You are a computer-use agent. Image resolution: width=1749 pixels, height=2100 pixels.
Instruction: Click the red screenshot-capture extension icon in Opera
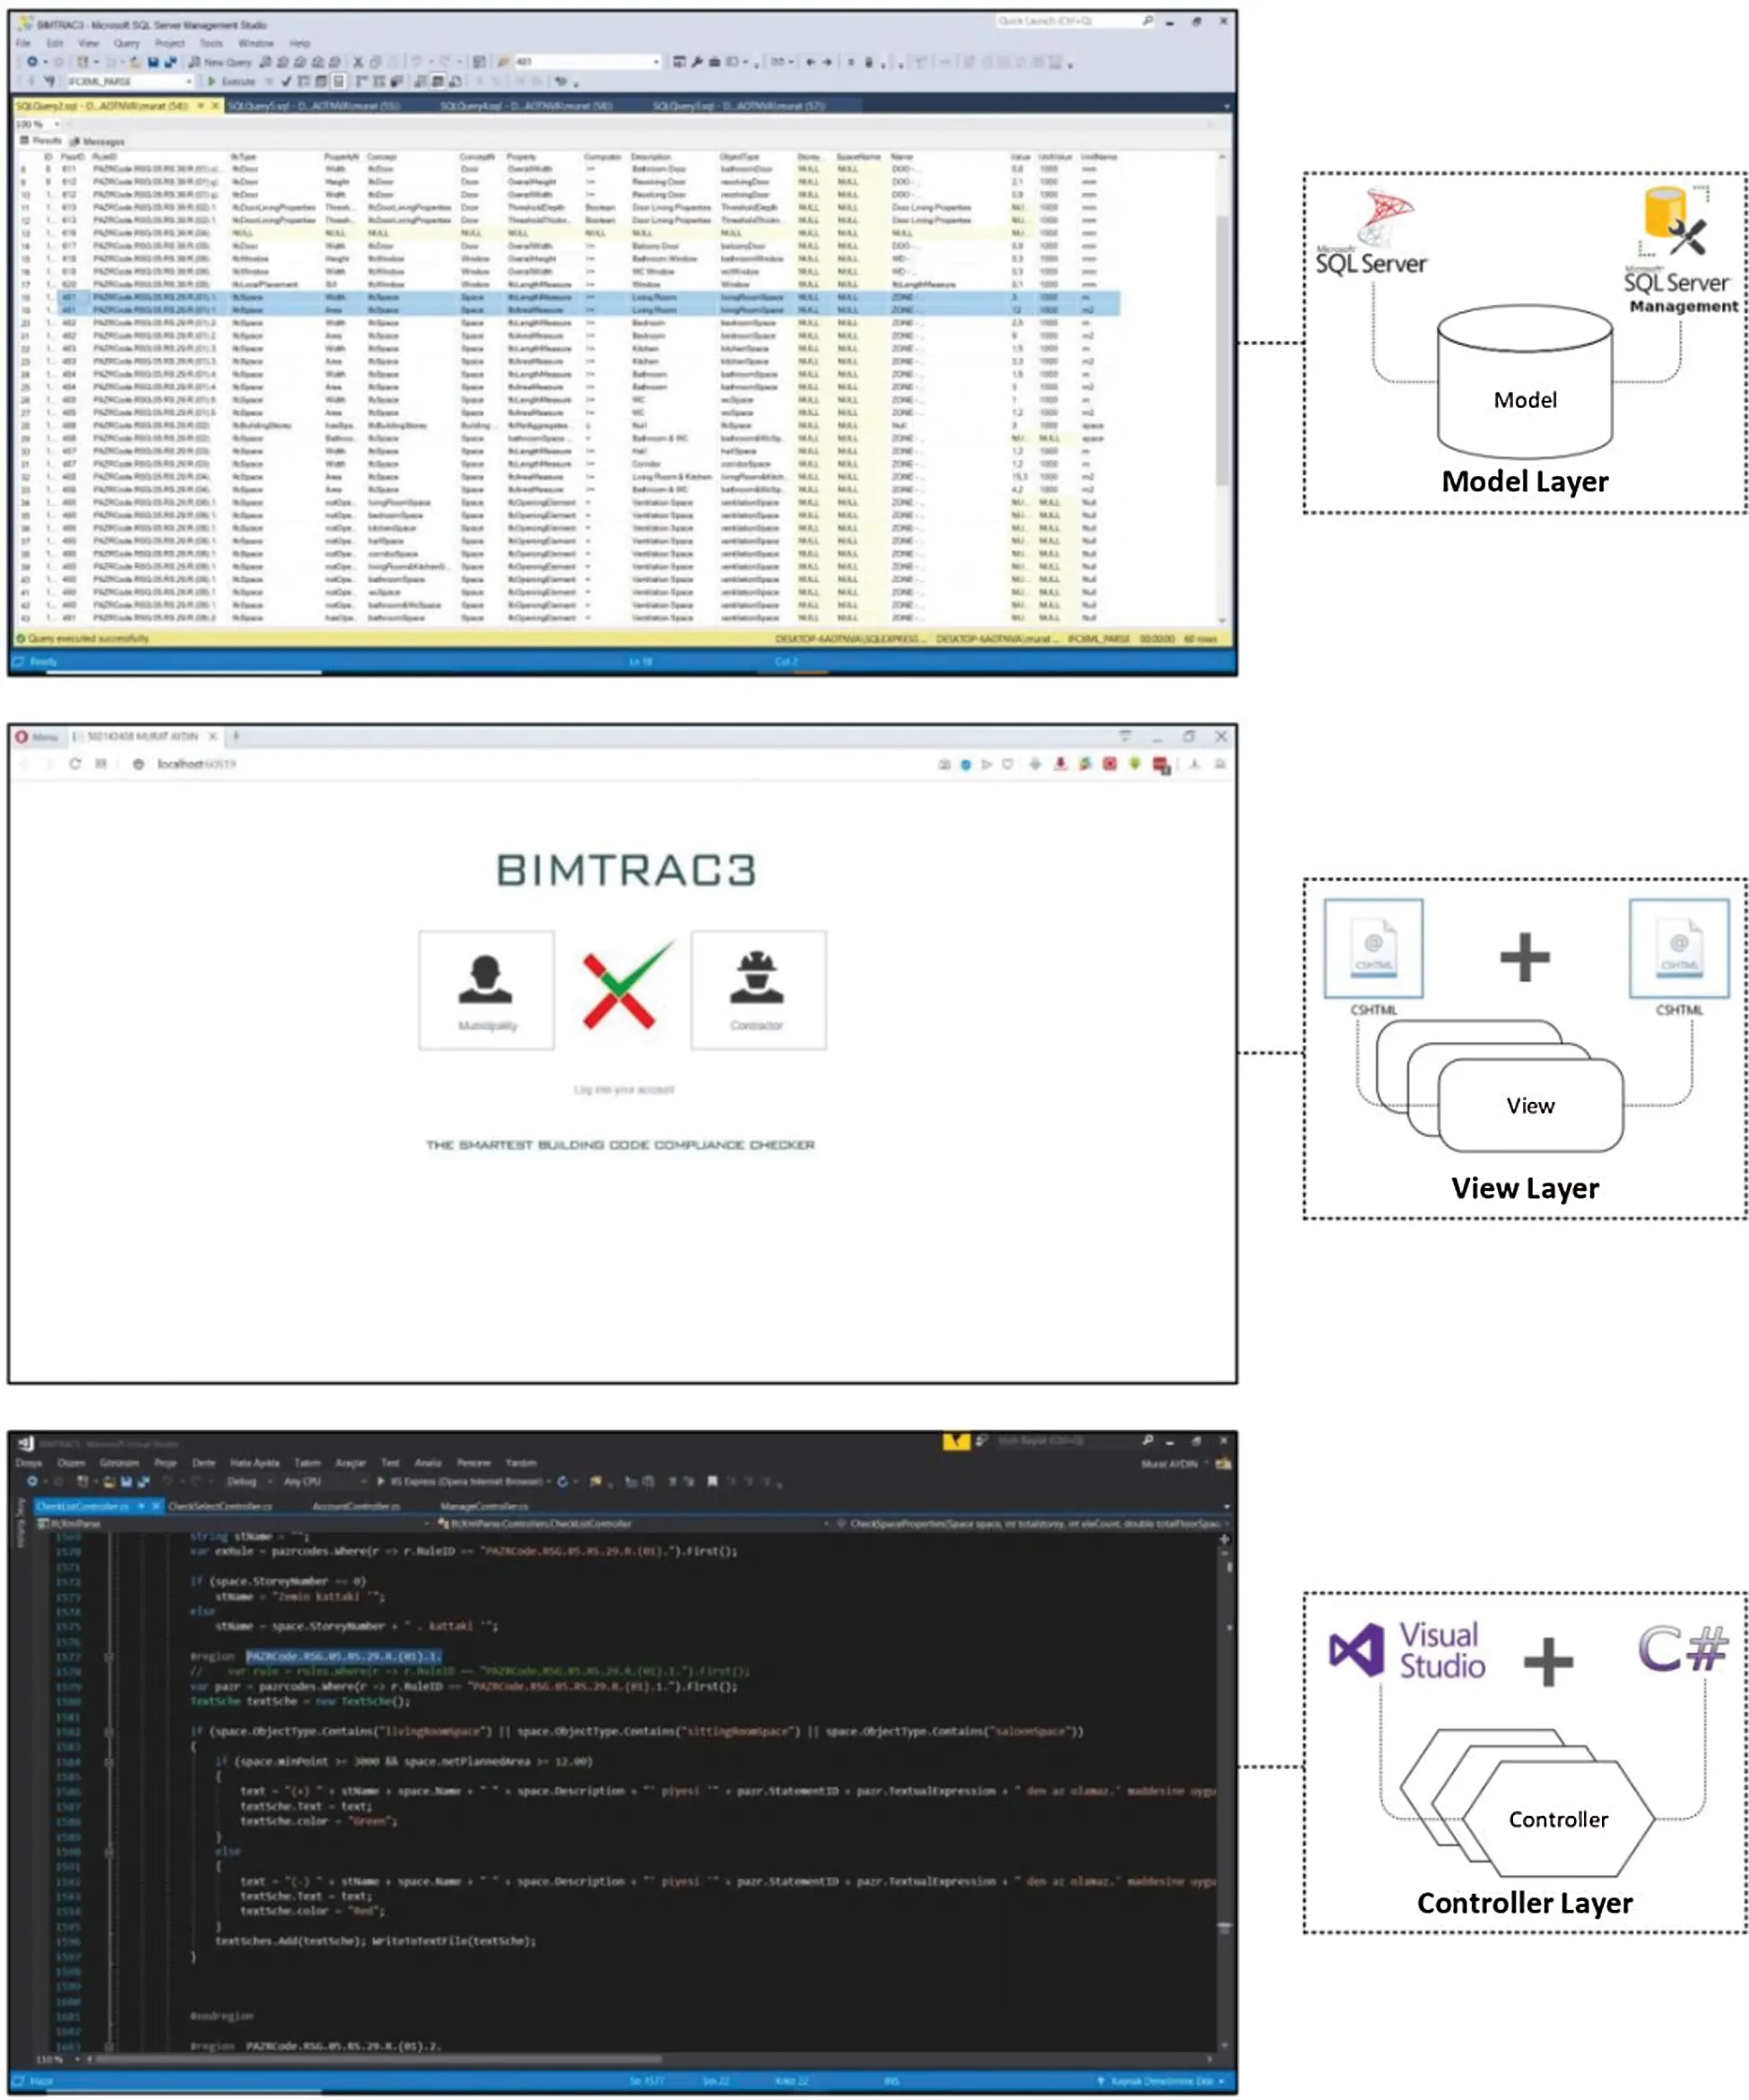(x=1161, y=765)
